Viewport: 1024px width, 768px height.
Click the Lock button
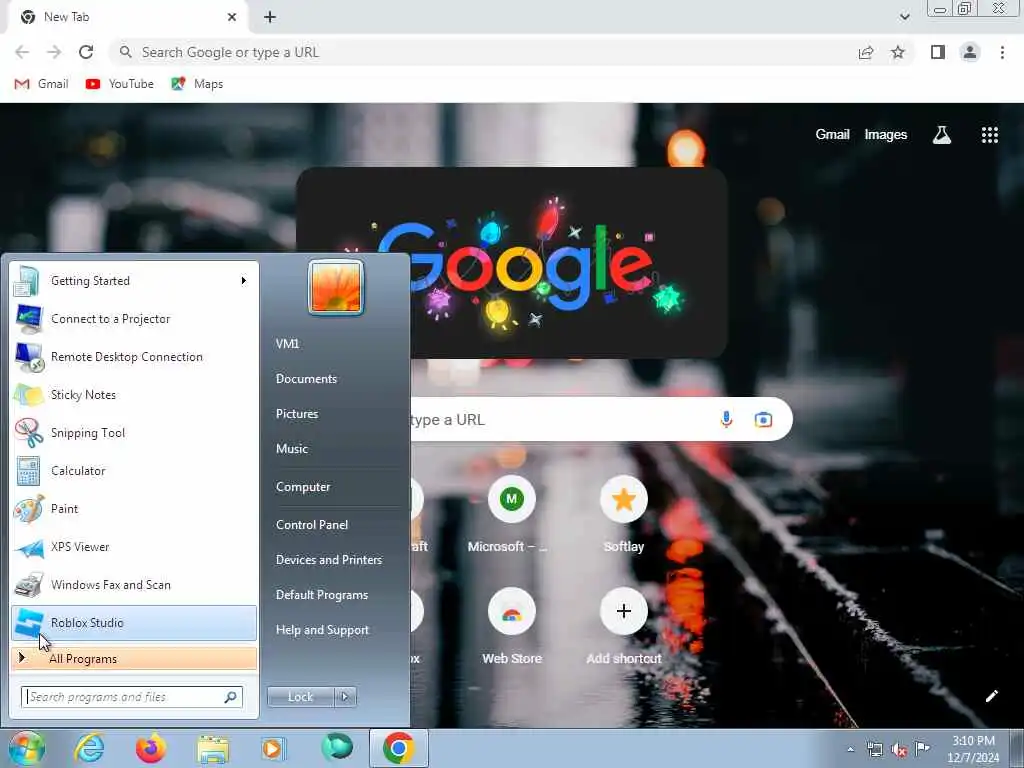pyautogui.click(x=300, y=697)
